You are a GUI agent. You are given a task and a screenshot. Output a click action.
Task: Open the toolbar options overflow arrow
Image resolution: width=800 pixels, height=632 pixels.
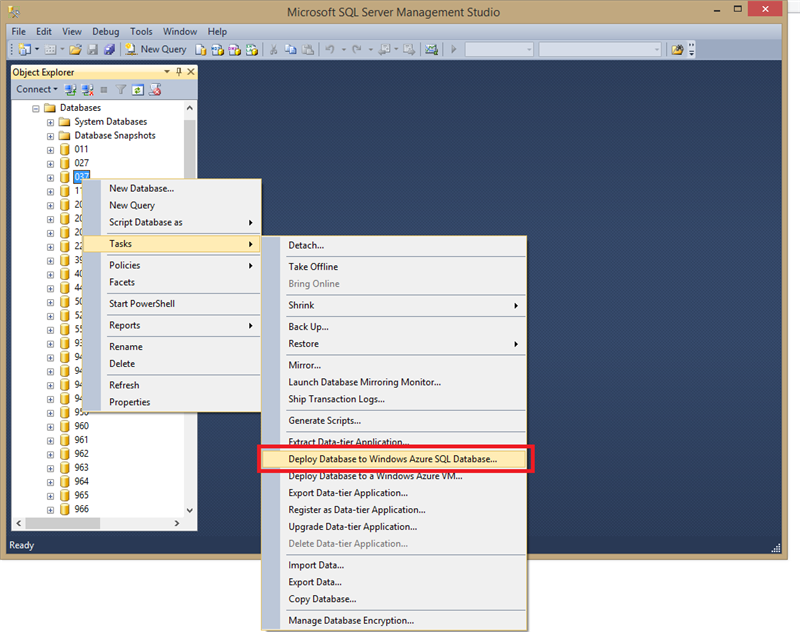(x=691, y=49)
